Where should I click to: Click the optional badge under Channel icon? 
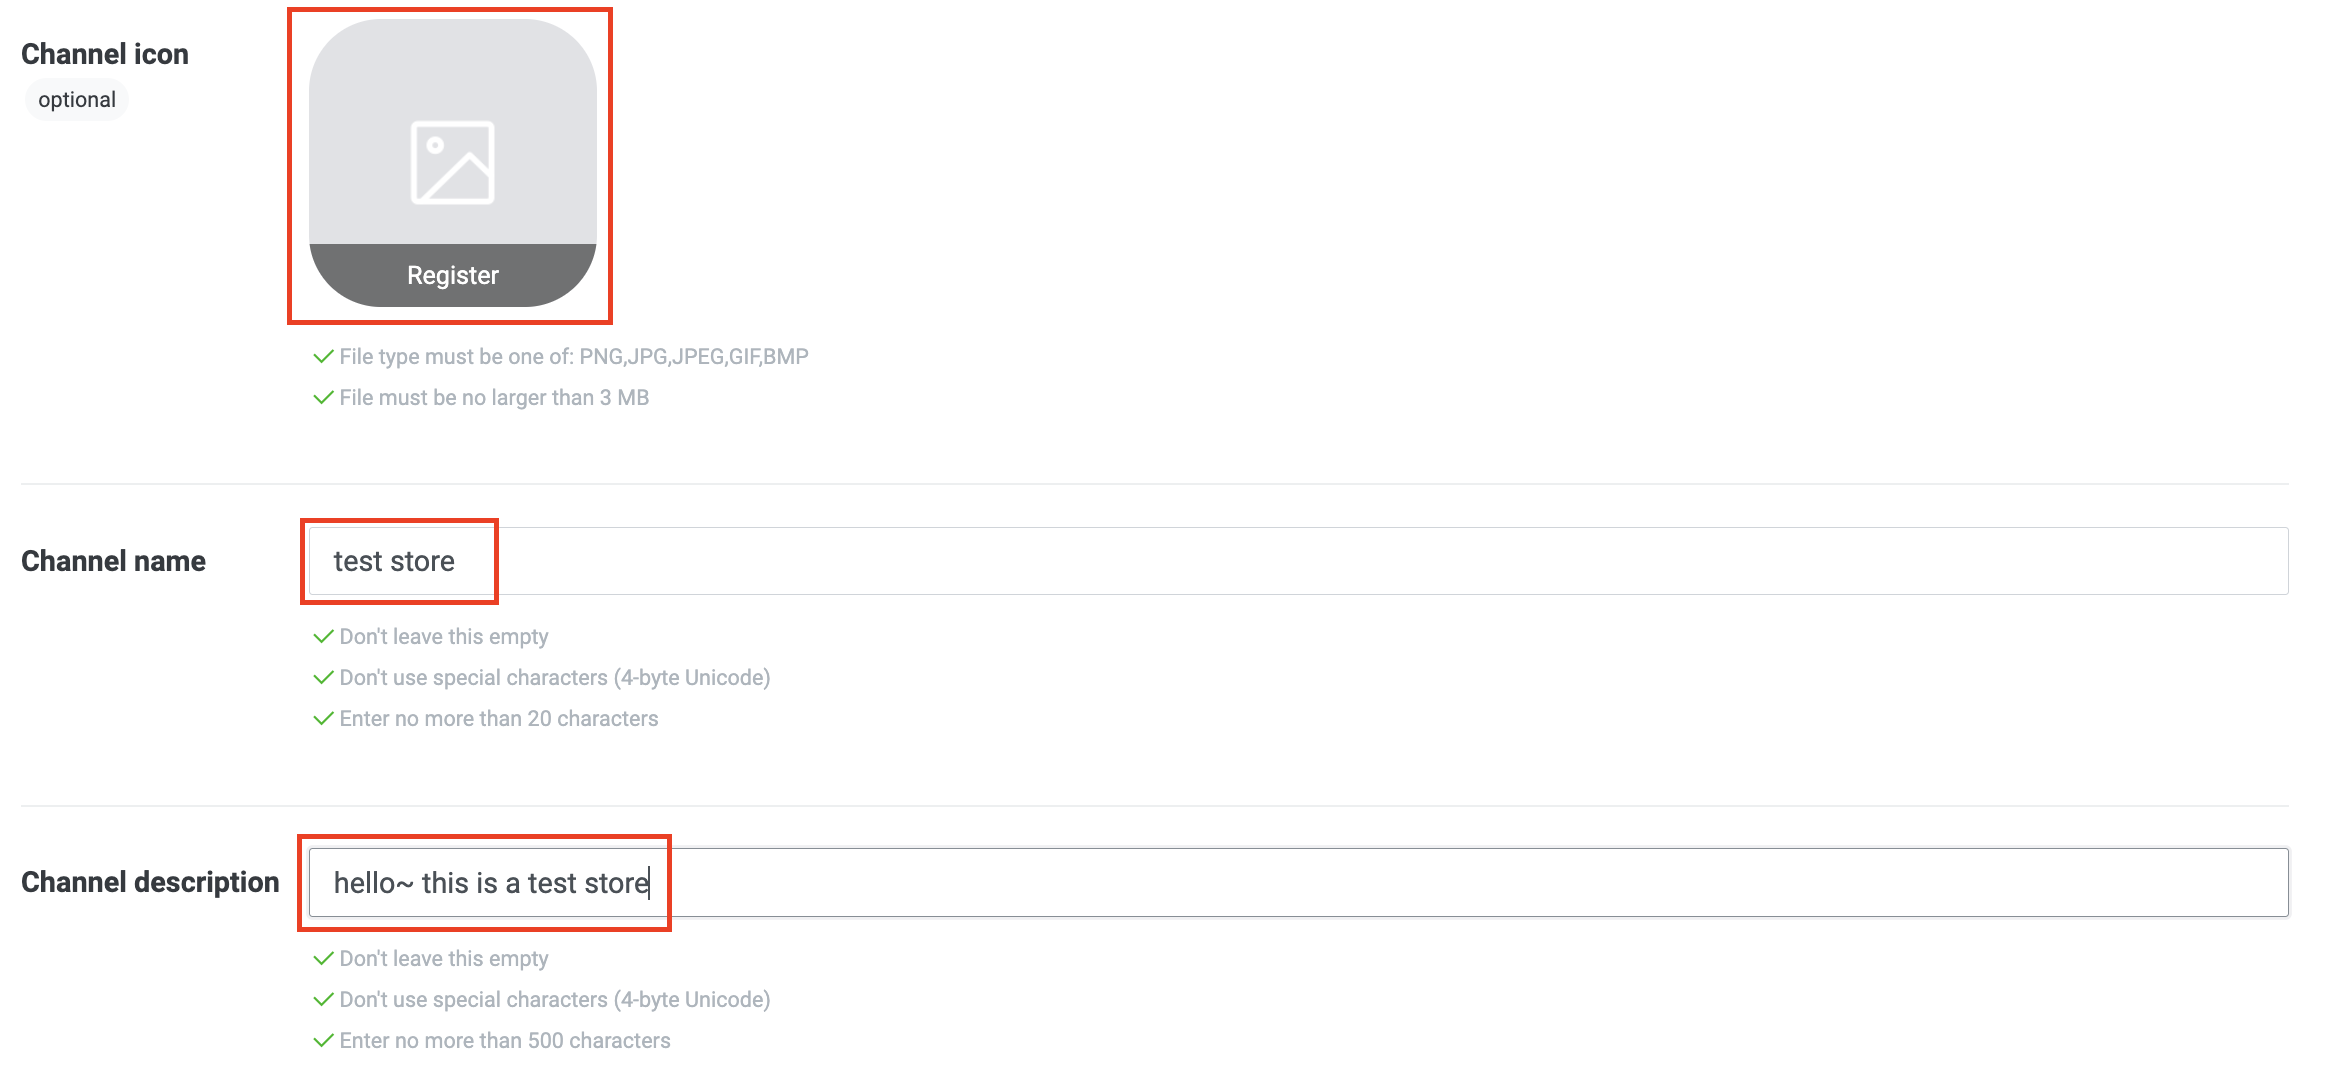pyautogui.click(x=77, y=100)
